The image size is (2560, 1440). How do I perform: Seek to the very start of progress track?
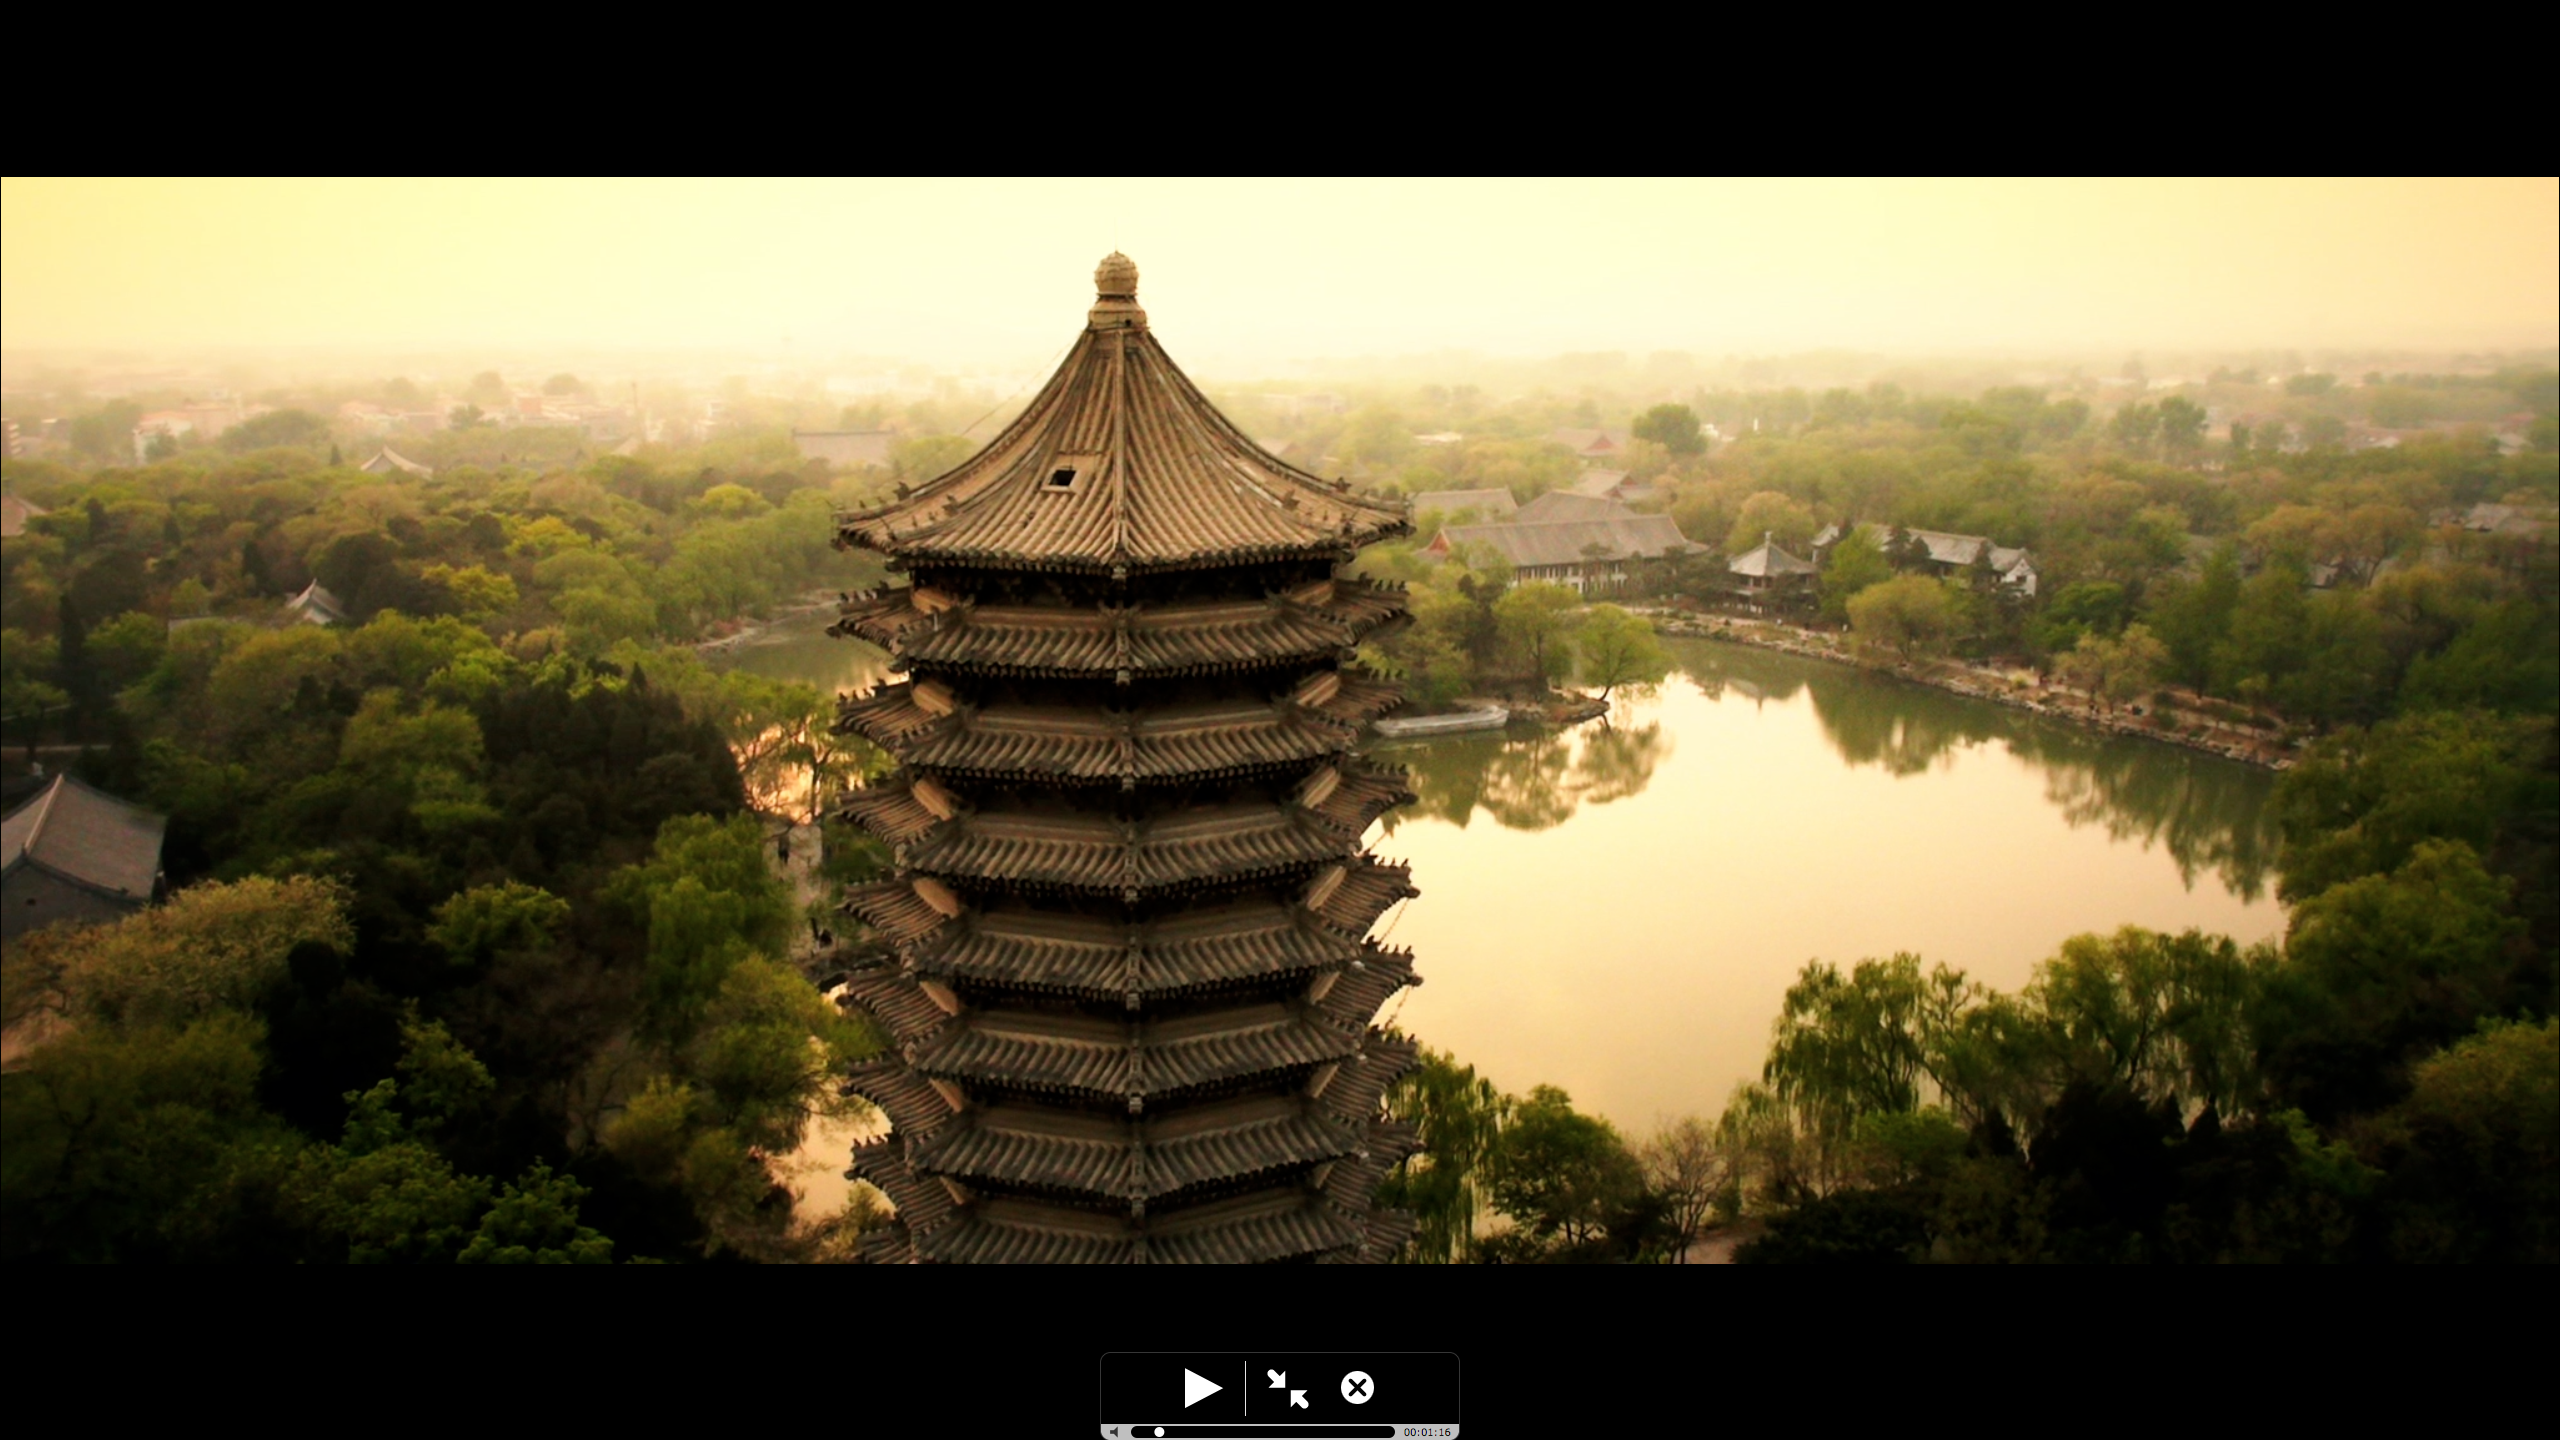coord(1135,1432)
